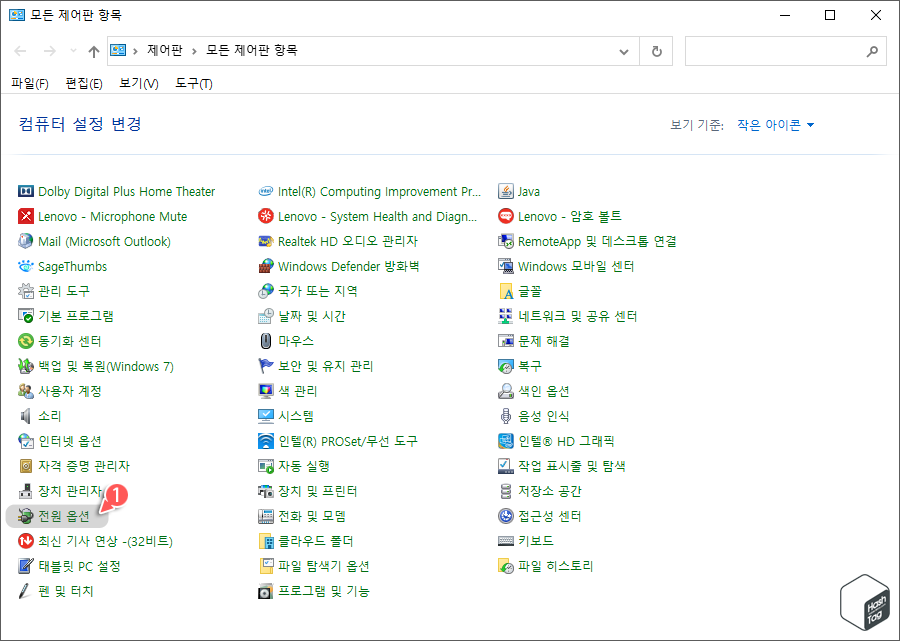Open the 소리 speaker icon
The image size is (900, 641).
[x=26, y=415]
